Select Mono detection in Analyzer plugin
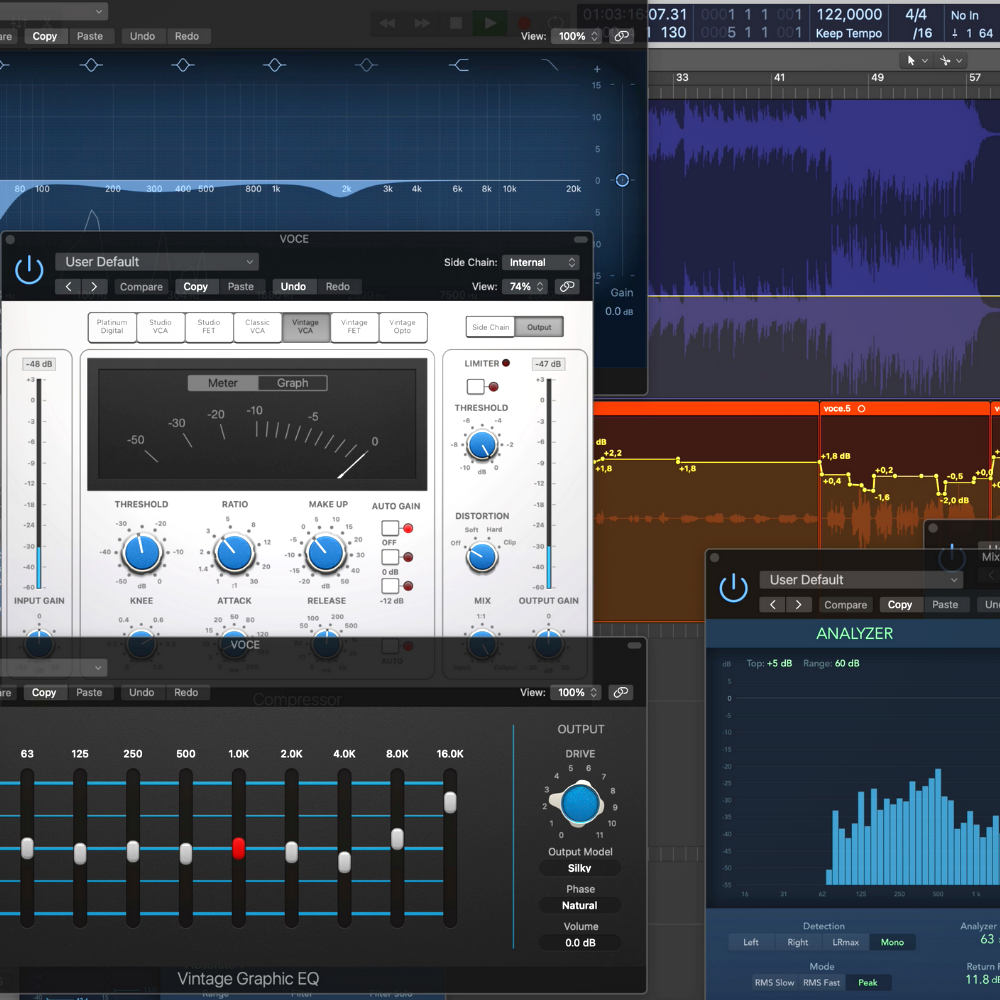This screenshot has height=1000, width=1000. click(x=892, y=942)
